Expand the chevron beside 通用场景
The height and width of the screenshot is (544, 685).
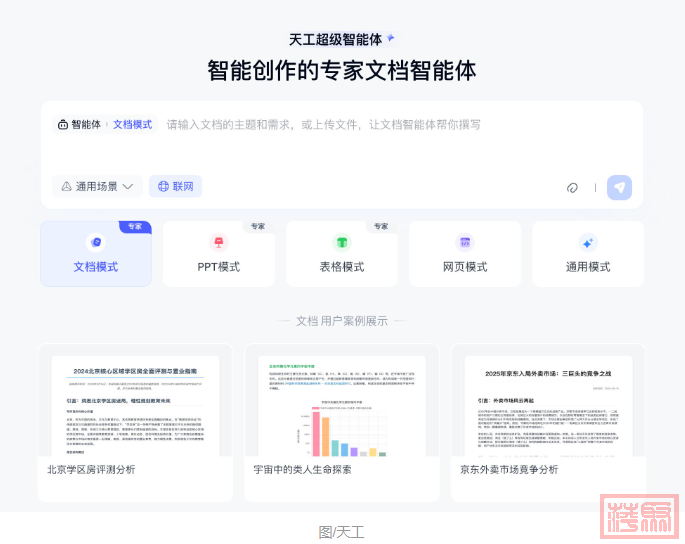coord(128,187)
